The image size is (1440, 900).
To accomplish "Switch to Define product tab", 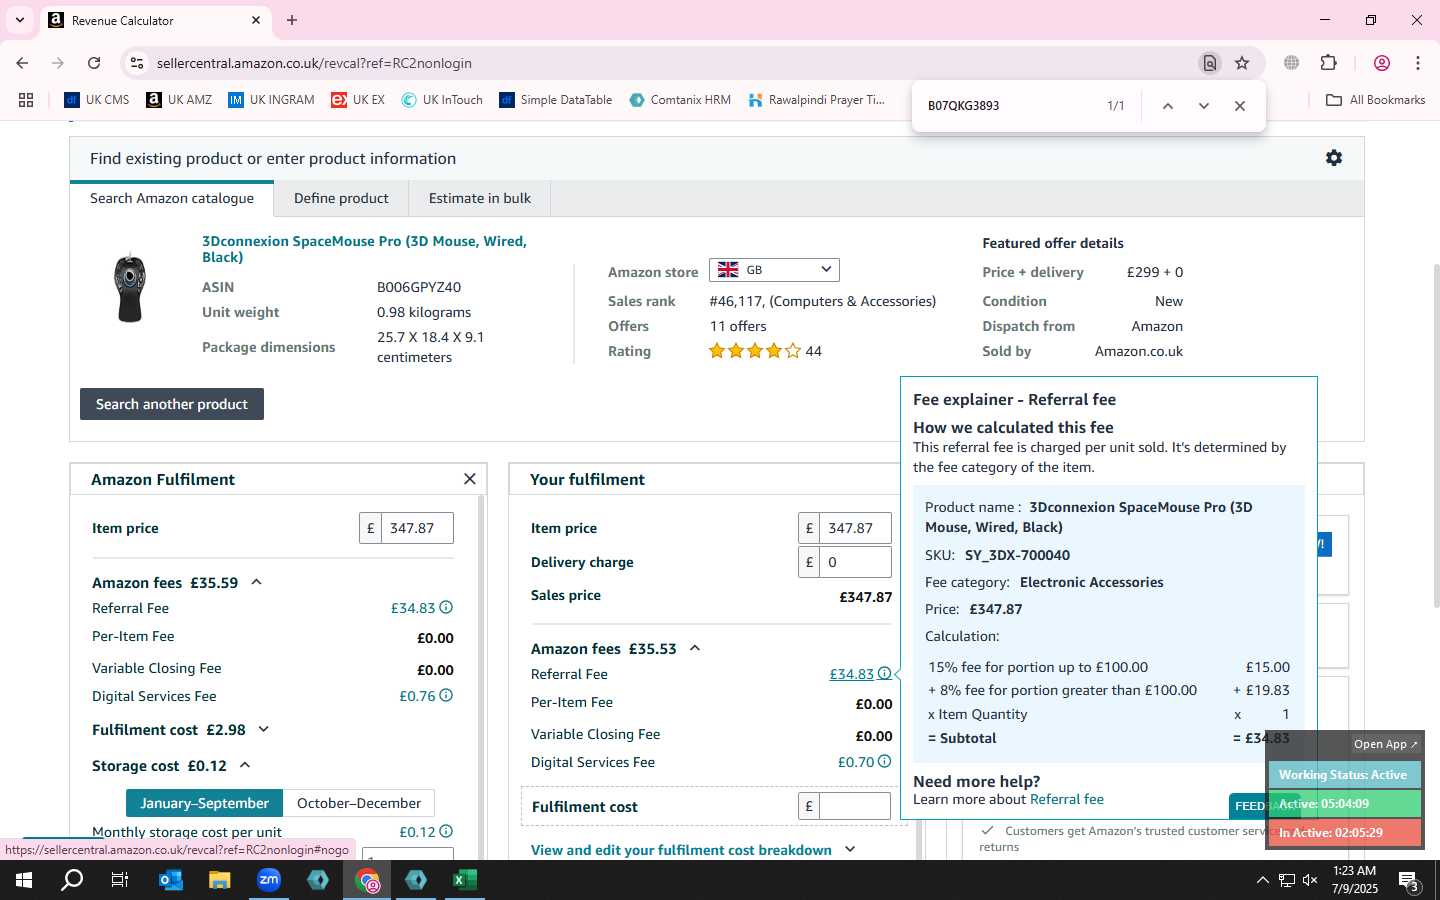I will pos(341,198).
